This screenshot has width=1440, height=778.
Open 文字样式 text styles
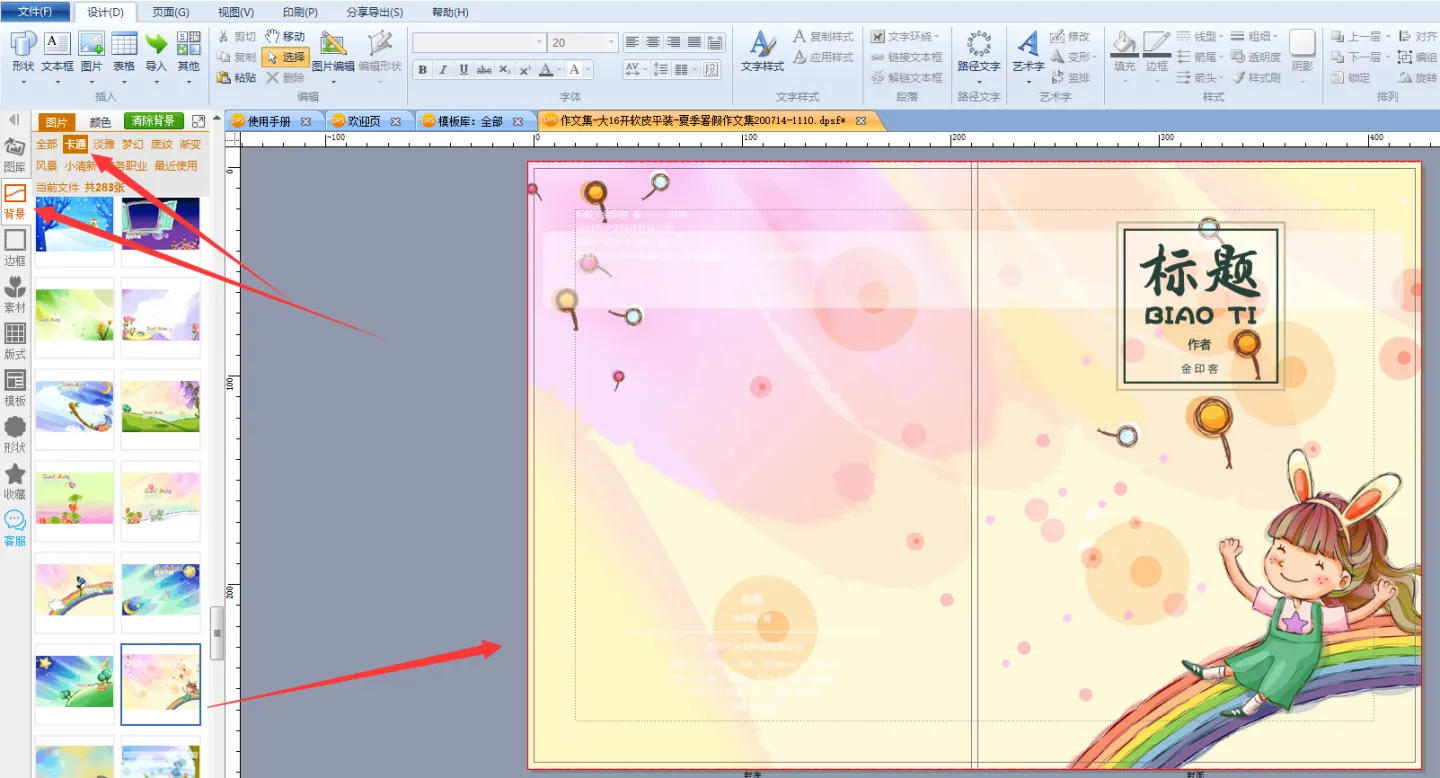tap(762, 52)
